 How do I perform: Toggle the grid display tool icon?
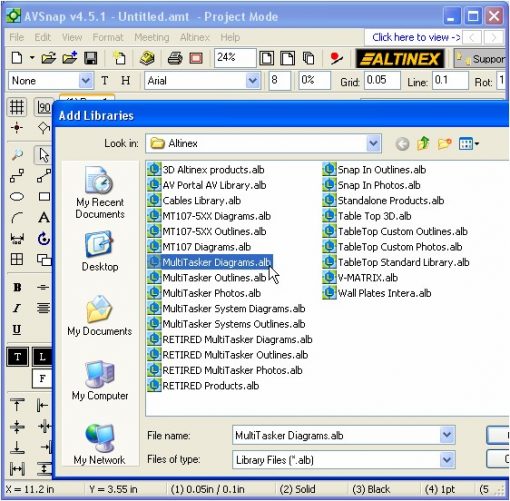17,107
